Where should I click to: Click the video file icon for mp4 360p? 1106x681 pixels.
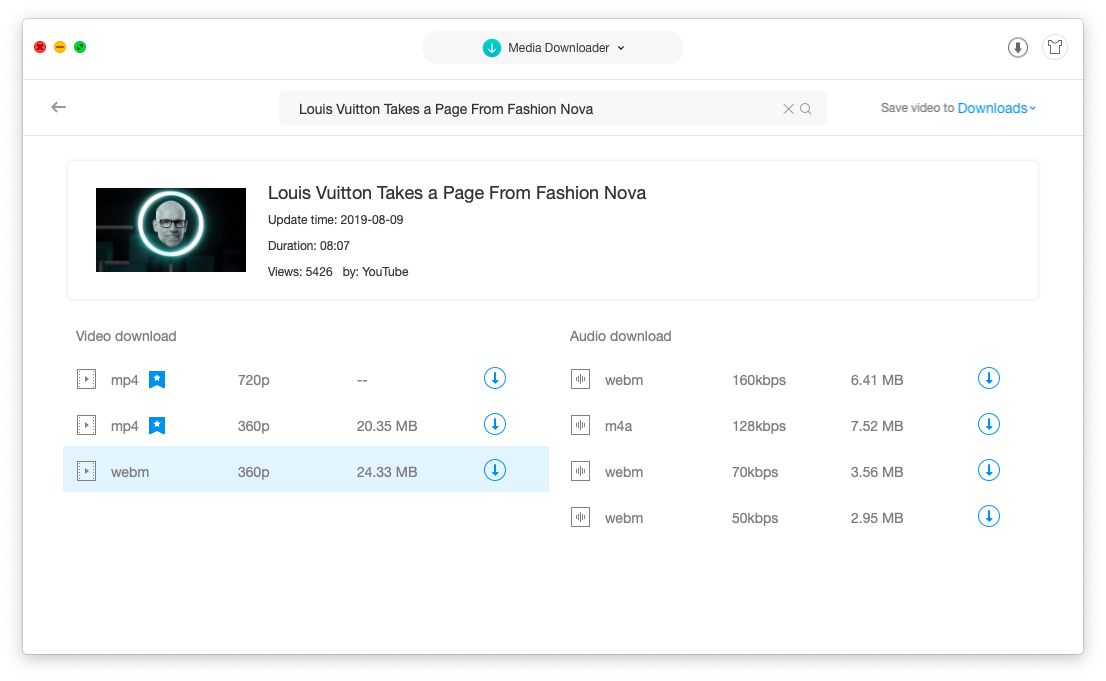click(86, 426)
